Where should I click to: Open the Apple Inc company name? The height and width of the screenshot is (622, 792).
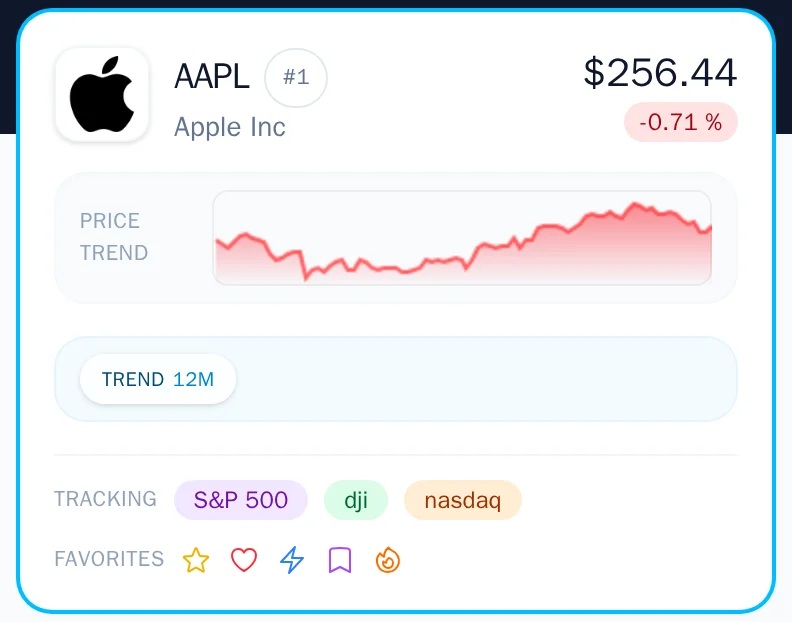pos(230,127)
